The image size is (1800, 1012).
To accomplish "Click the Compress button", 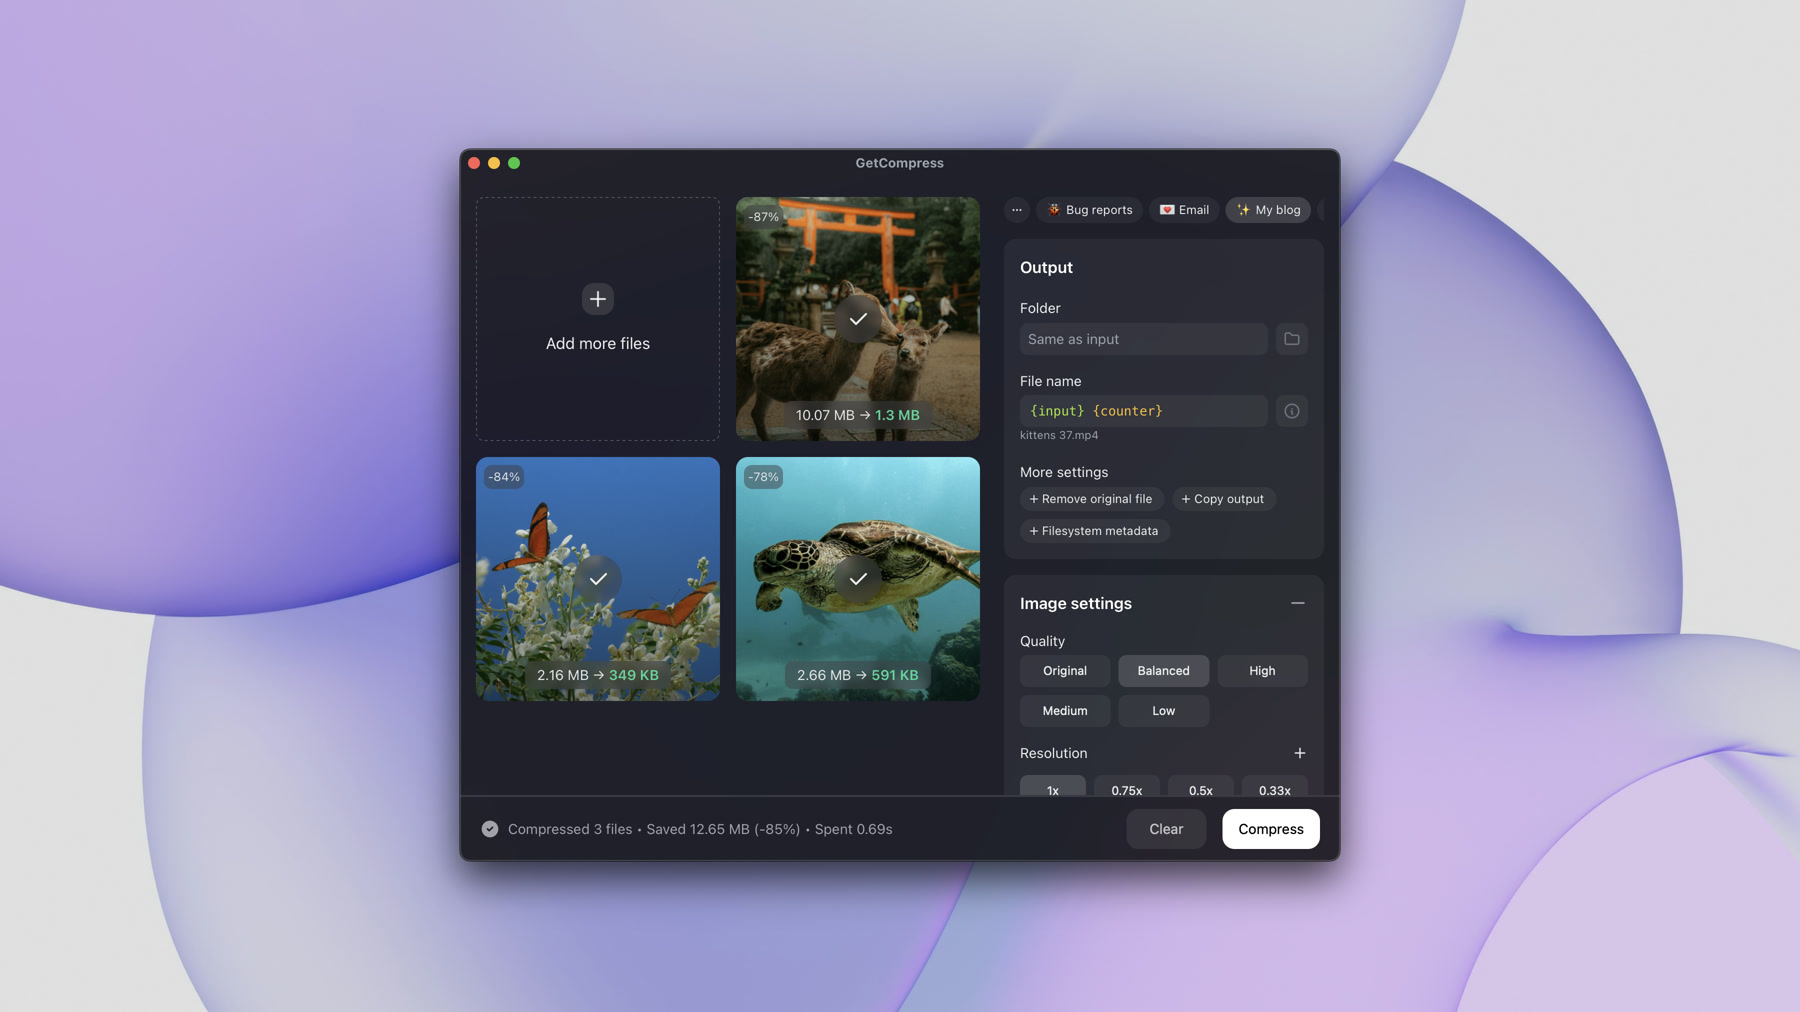I will tap(1270, 829).
